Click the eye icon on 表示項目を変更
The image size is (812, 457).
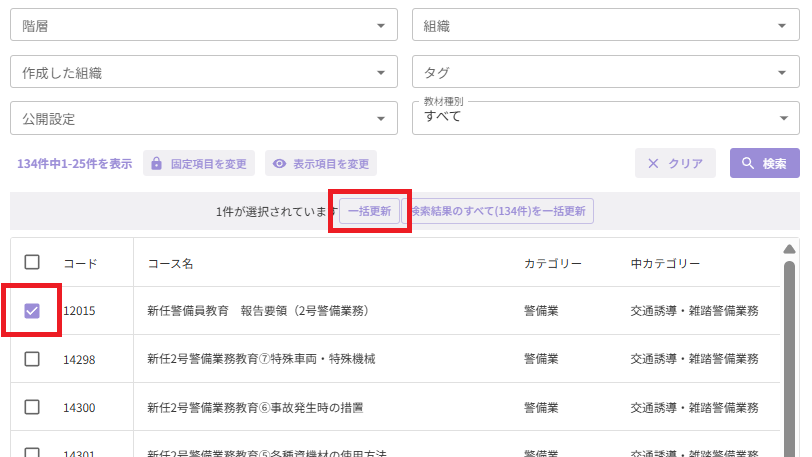pos(279,164)
